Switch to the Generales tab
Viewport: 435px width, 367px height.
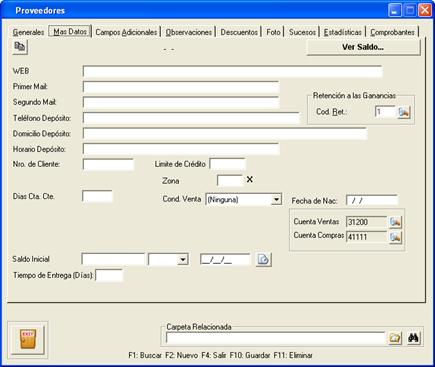[x=28, y=32]
